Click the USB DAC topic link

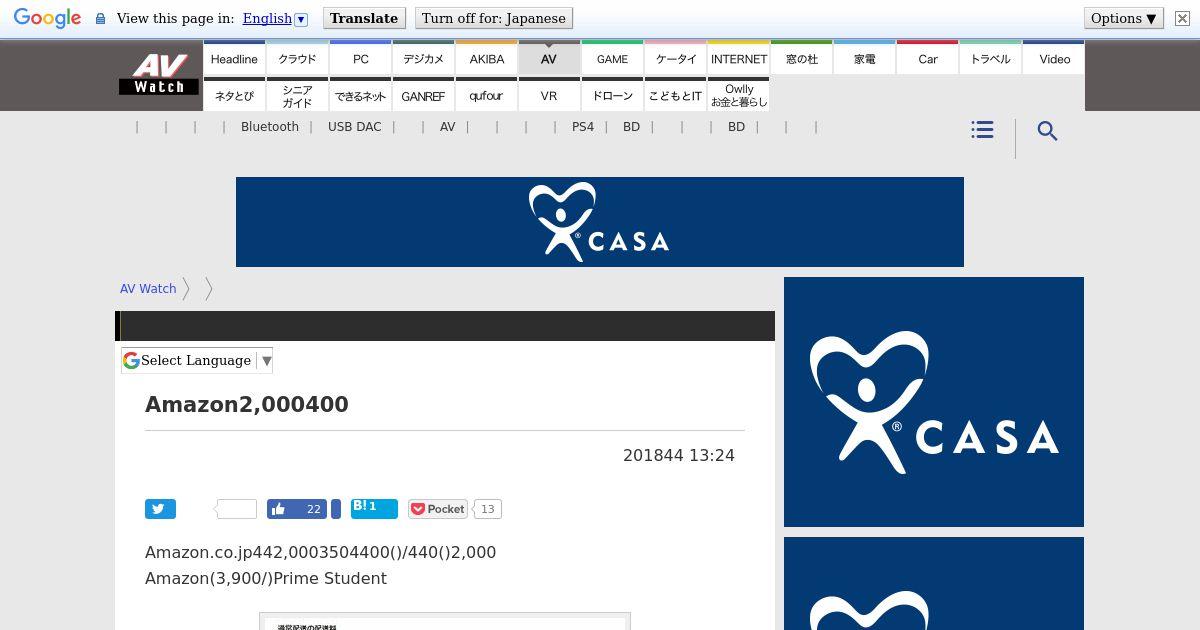(x=354, y=127)
